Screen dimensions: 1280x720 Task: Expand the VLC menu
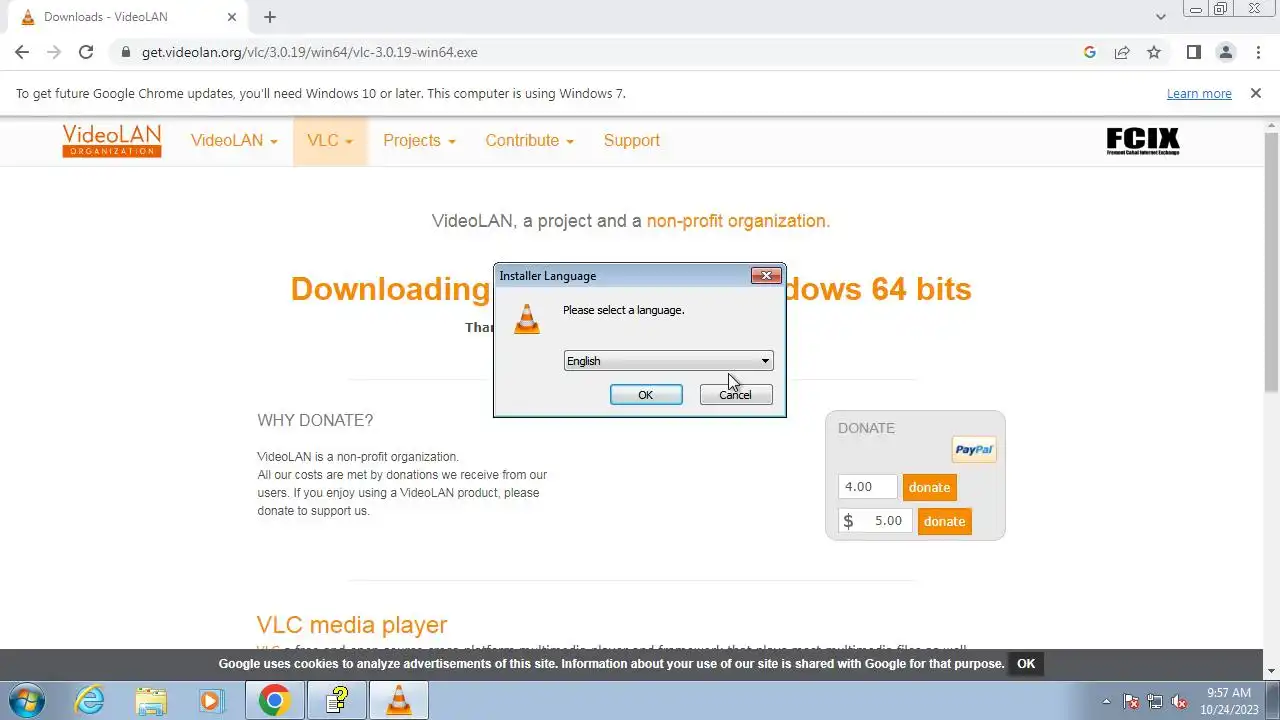(330, 141)
